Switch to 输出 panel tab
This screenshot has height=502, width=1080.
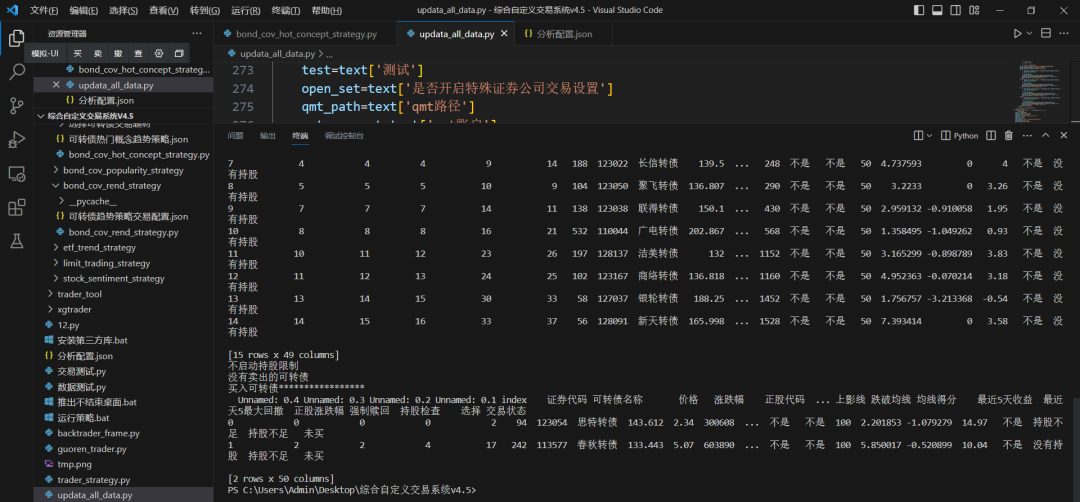pos(268,136)
